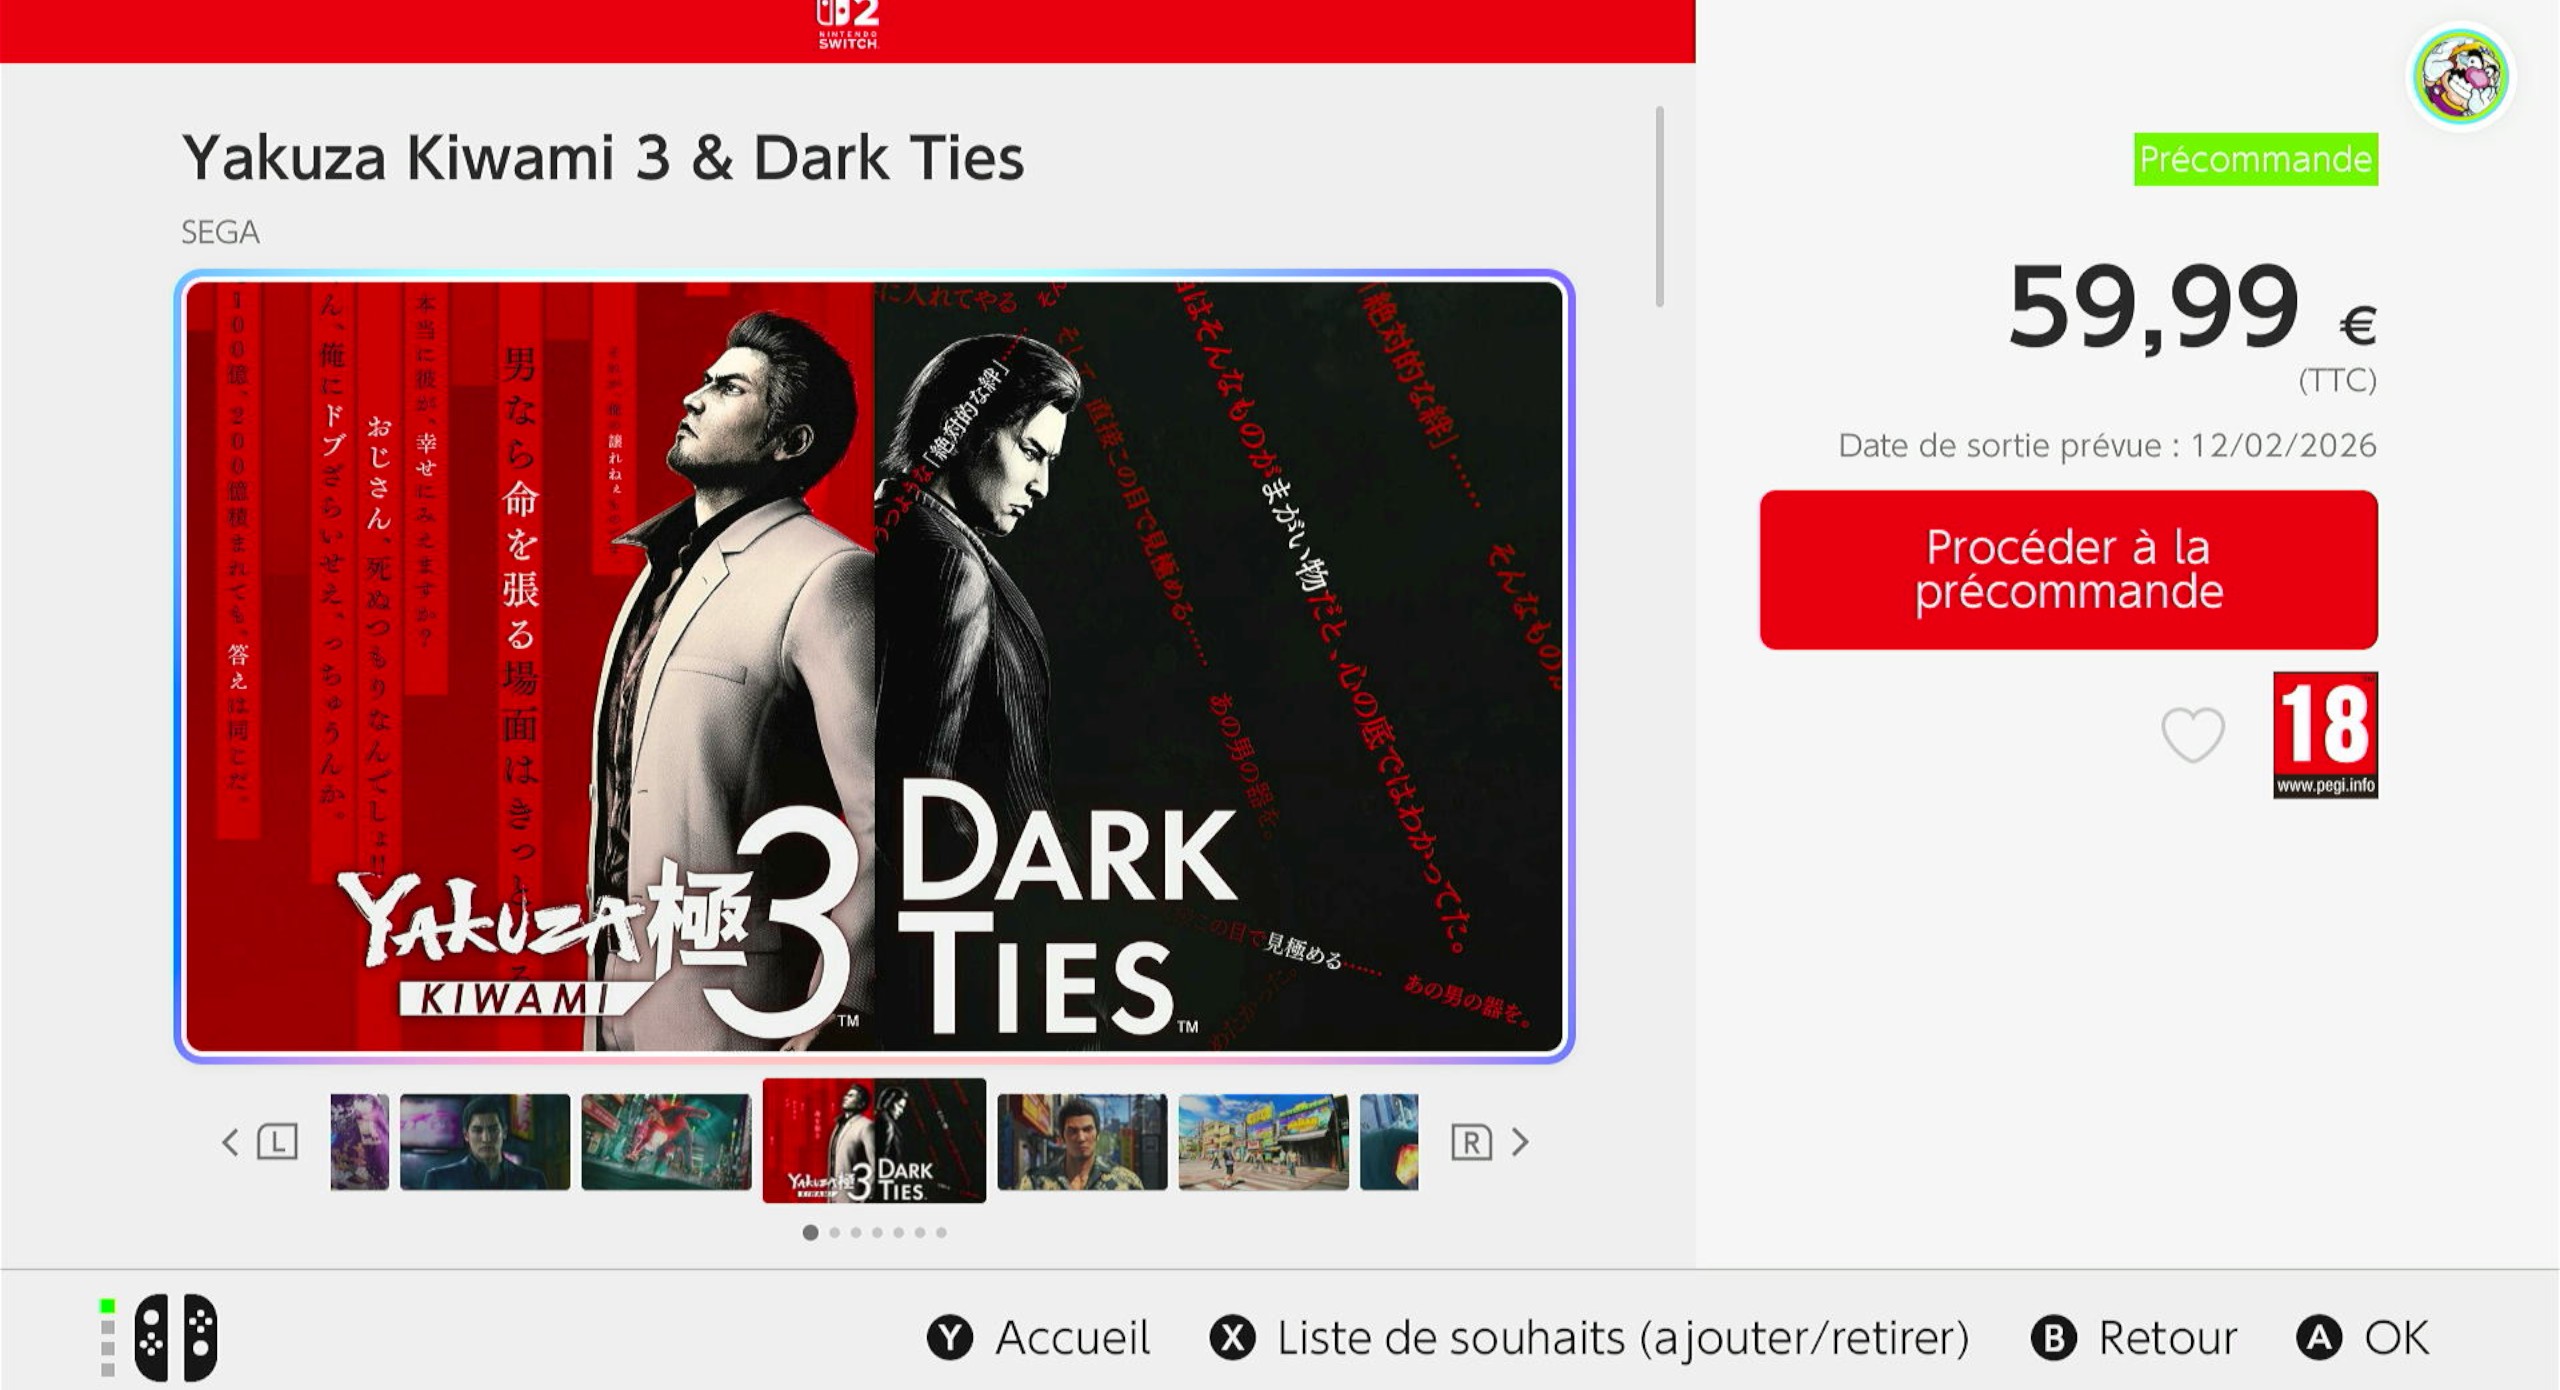Screen dimensions: 2560x1390
Task: Go to next screenshot with right chevron
Action: pos(1520,1141)
